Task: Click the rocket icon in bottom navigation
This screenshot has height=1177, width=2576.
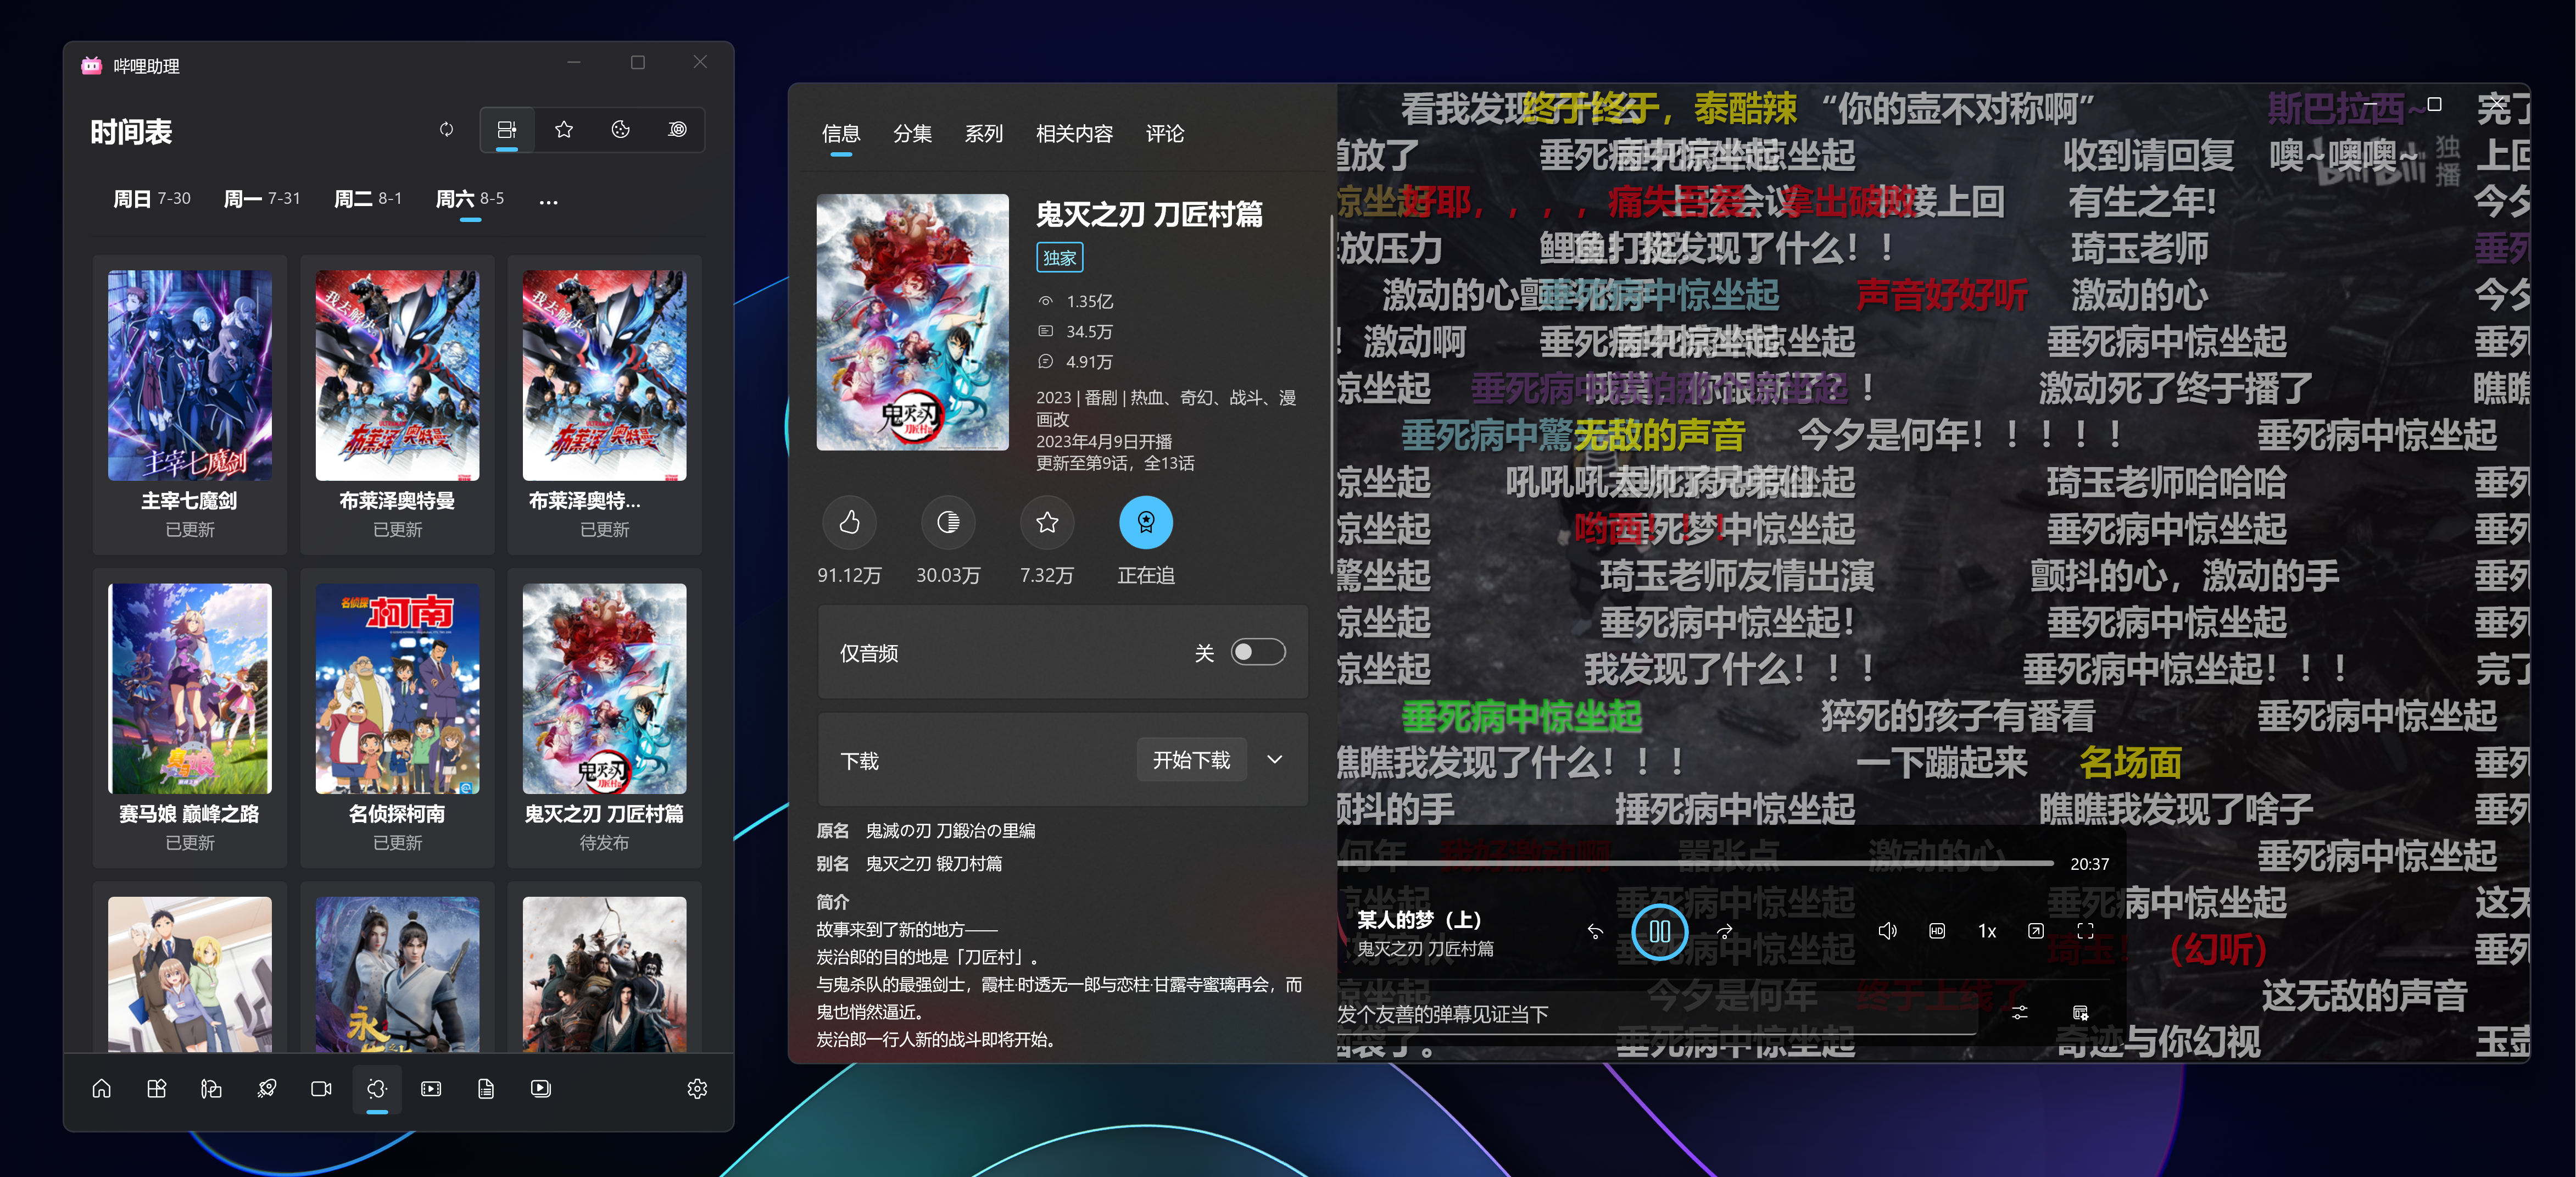Action: click(266, 1088)
